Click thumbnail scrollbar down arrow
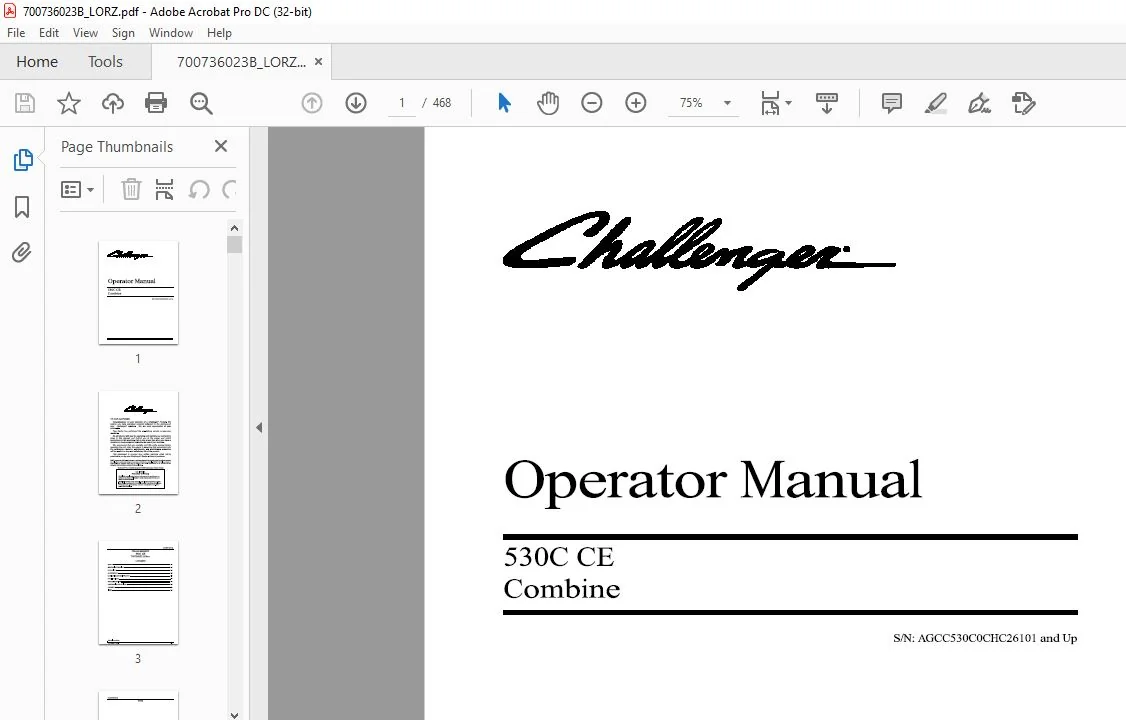The image size is (1126, 720). click(x=234, y=714)
